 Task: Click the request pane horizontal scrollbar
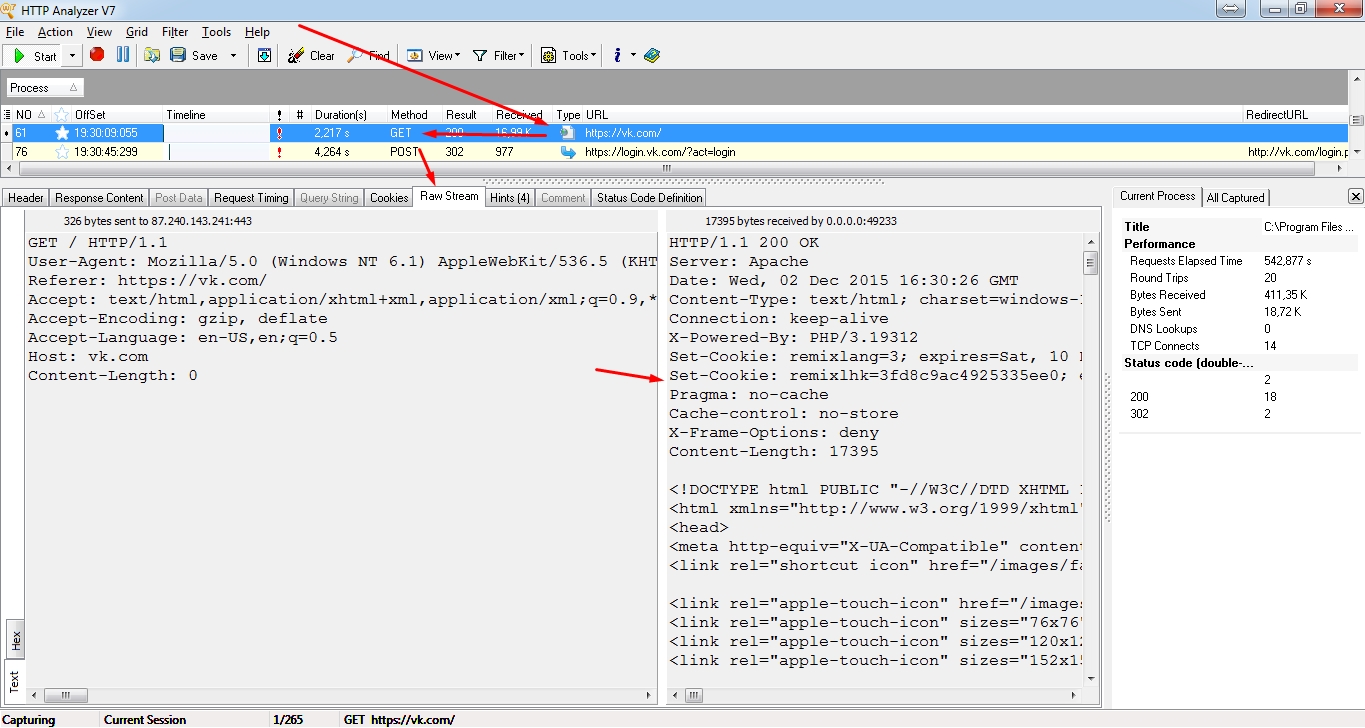(340, 695)
